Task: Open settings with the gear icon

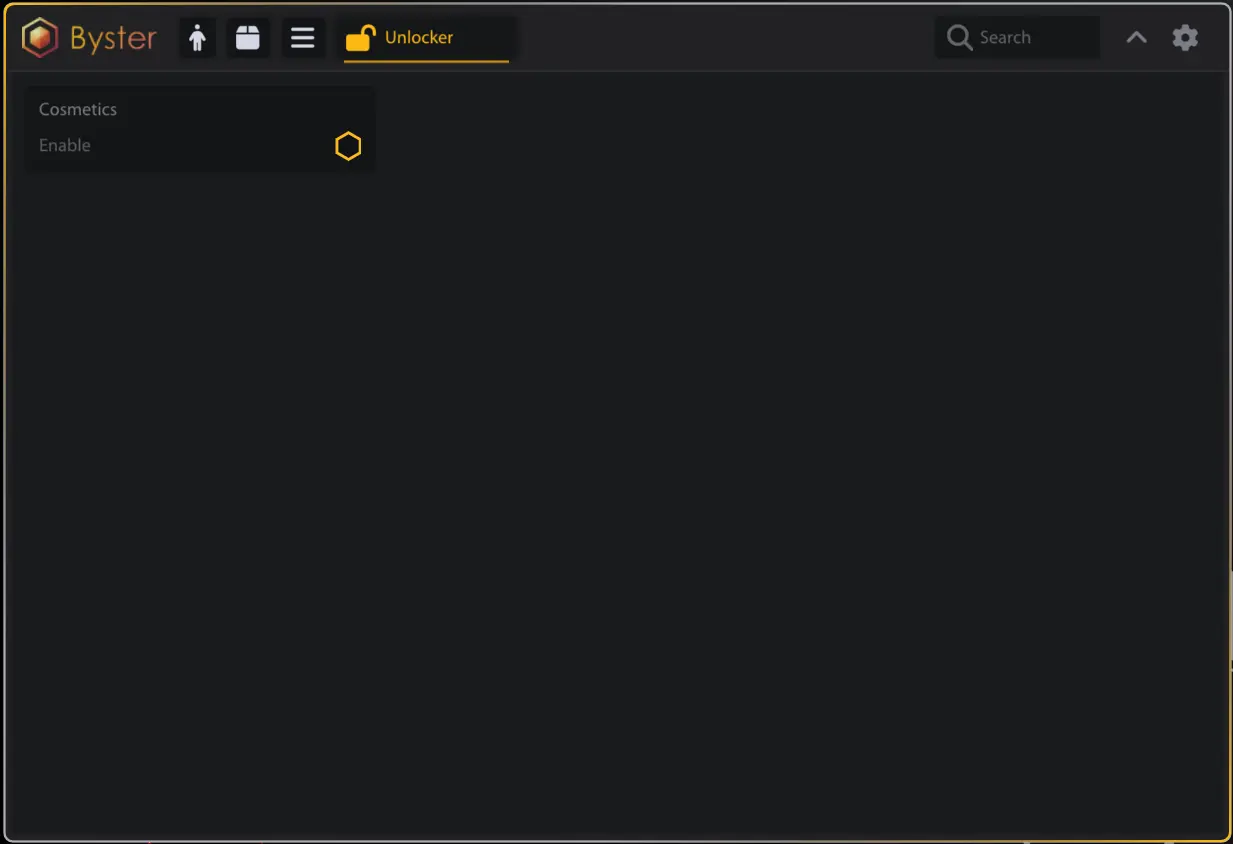Action: pyautogui.click(x=1185, y=38)
